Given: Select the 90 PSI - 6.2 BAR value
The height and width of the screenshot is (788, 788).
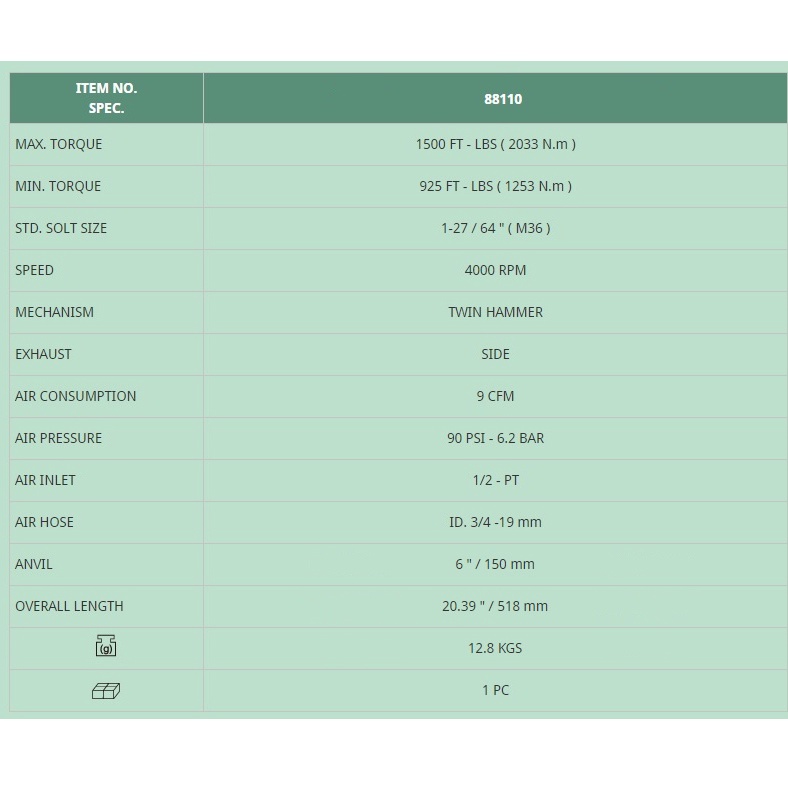Looking at the screenshot, I should pyautogui.click(x=495, y=438).
